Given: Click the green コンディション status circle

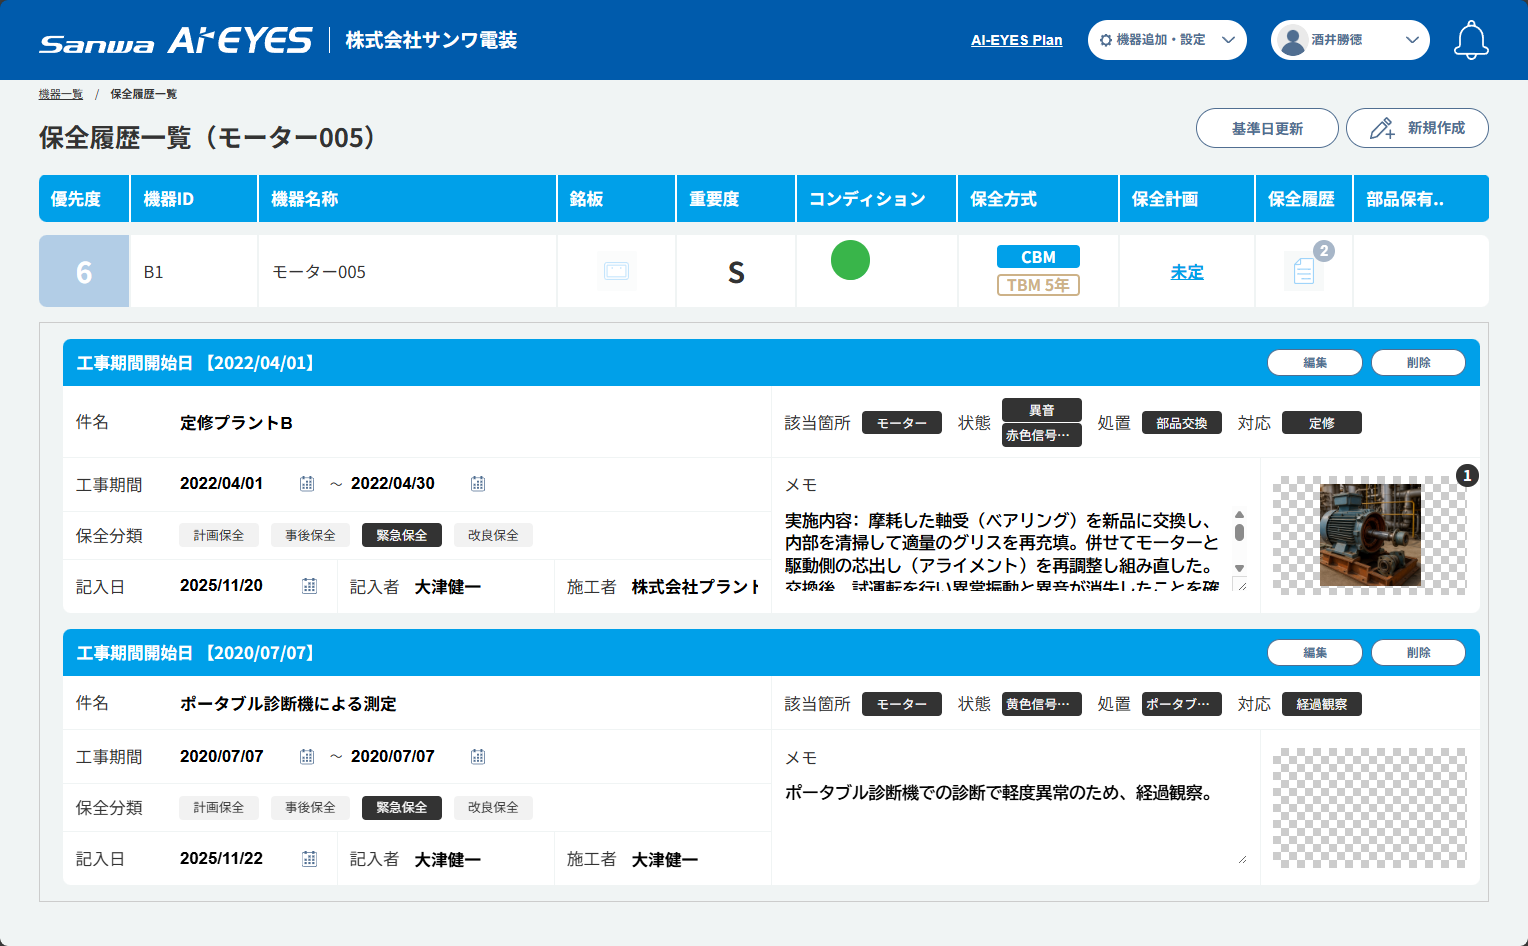Looking at the screenshot, I should [850, 260].
